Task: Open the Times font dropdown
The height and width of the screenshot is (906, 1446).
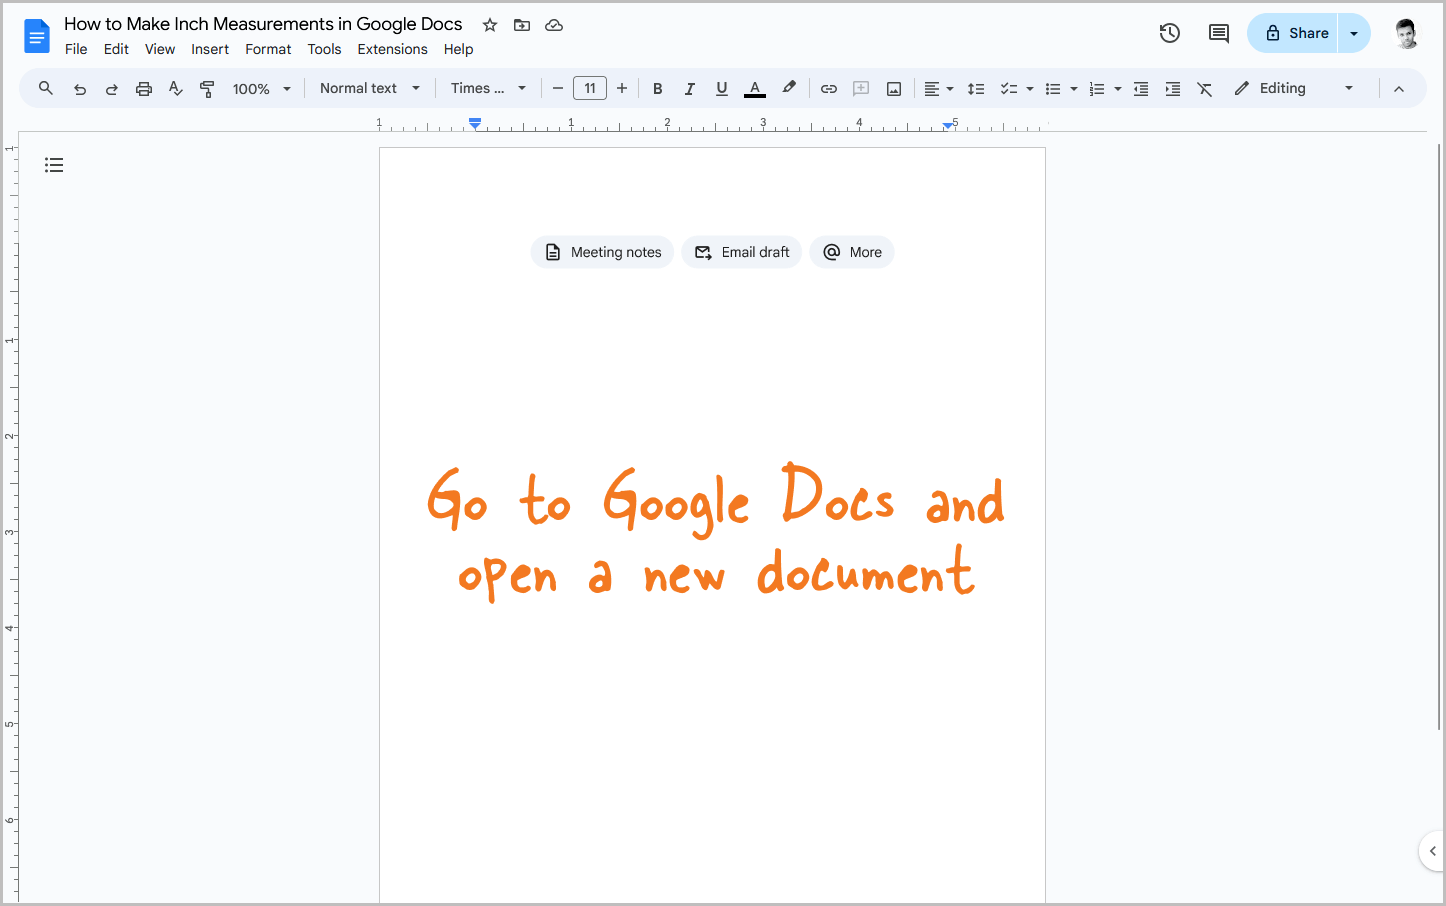Action: [x=488, y=88]
